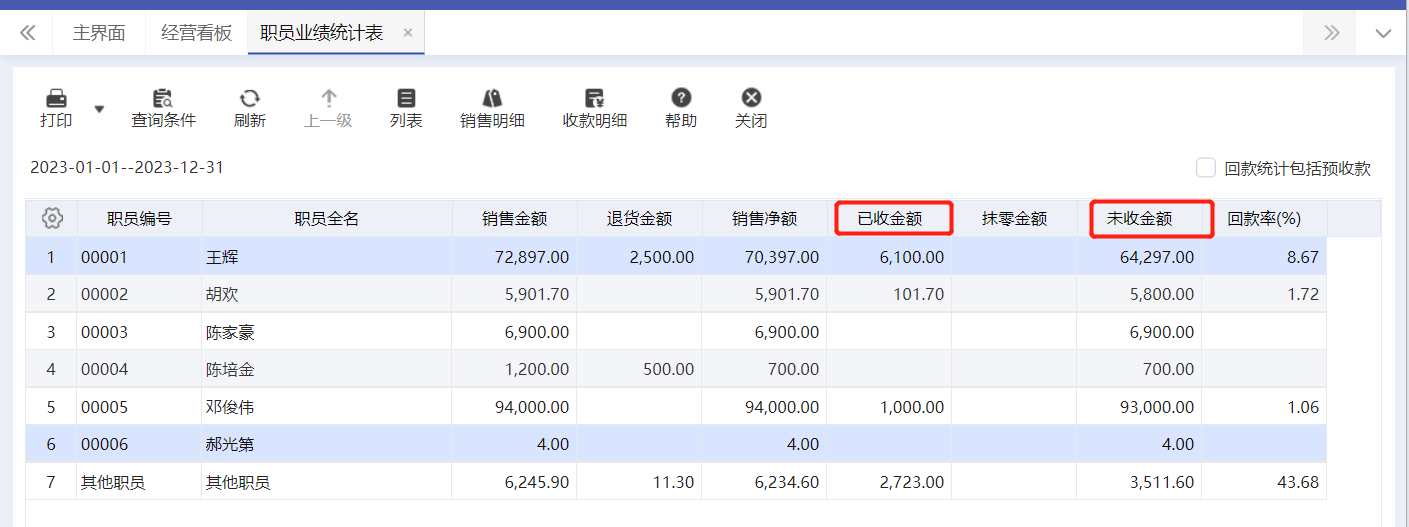1409x527 pixels.
Task: Open Sales Details (销售明细)
Action: (492, 99)
